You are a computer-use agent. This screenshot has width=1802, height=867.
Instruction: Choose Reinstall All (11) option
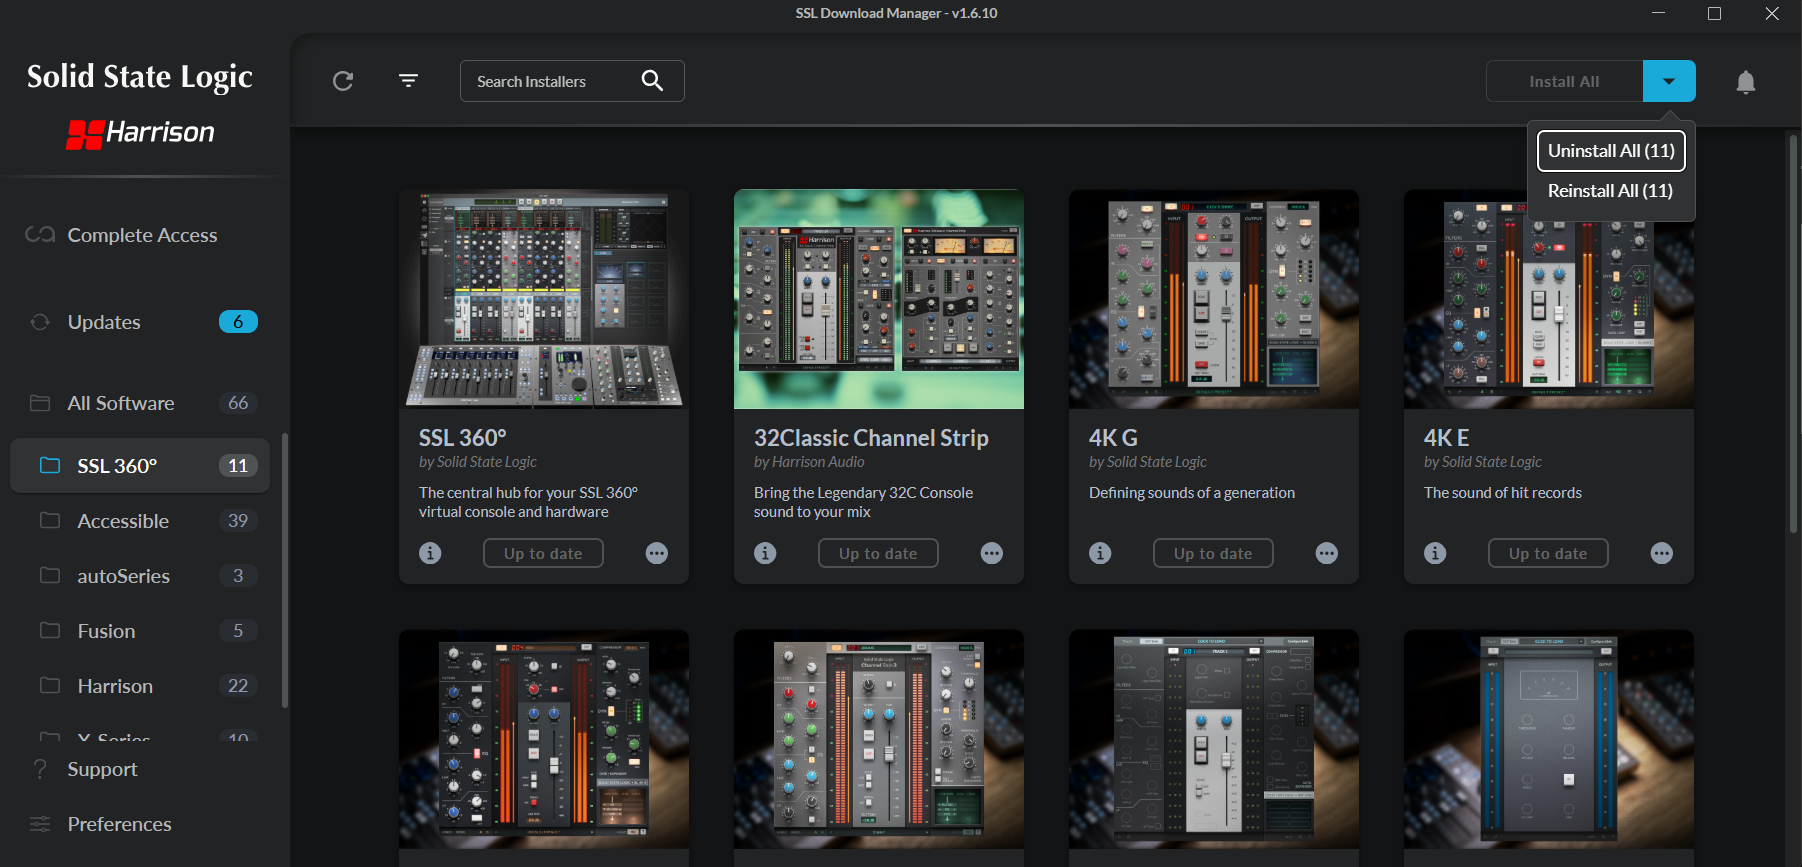1611,191
